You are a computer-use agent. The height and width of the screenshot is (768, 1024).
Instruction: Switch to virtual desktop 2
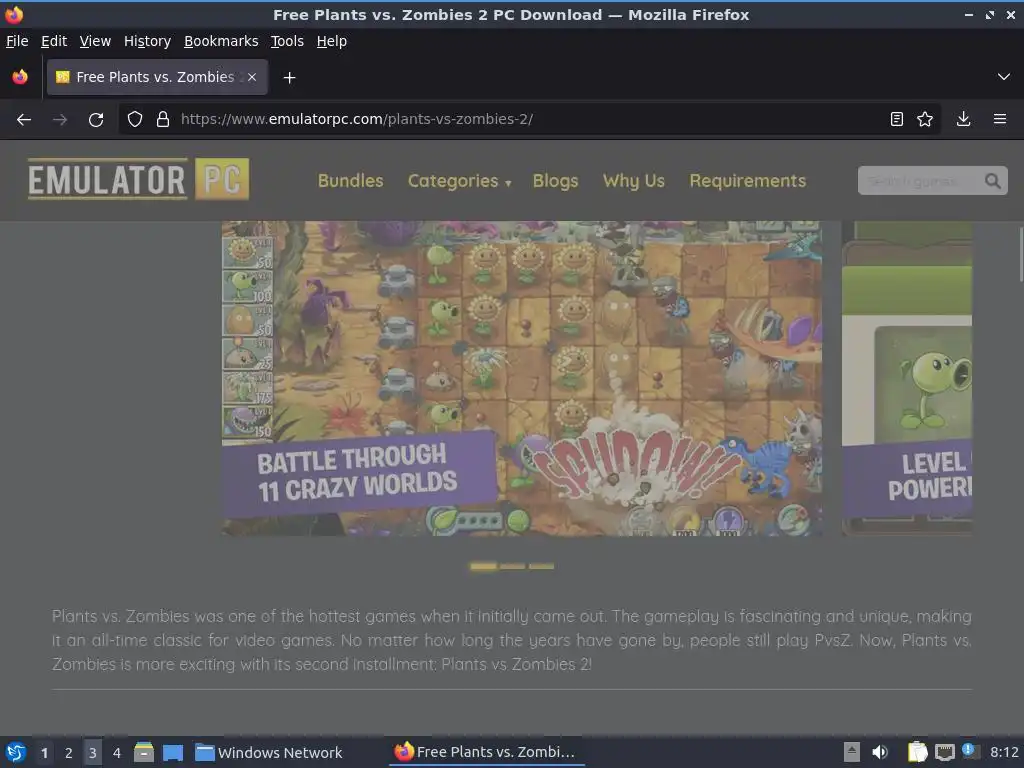tap(69, 753)
